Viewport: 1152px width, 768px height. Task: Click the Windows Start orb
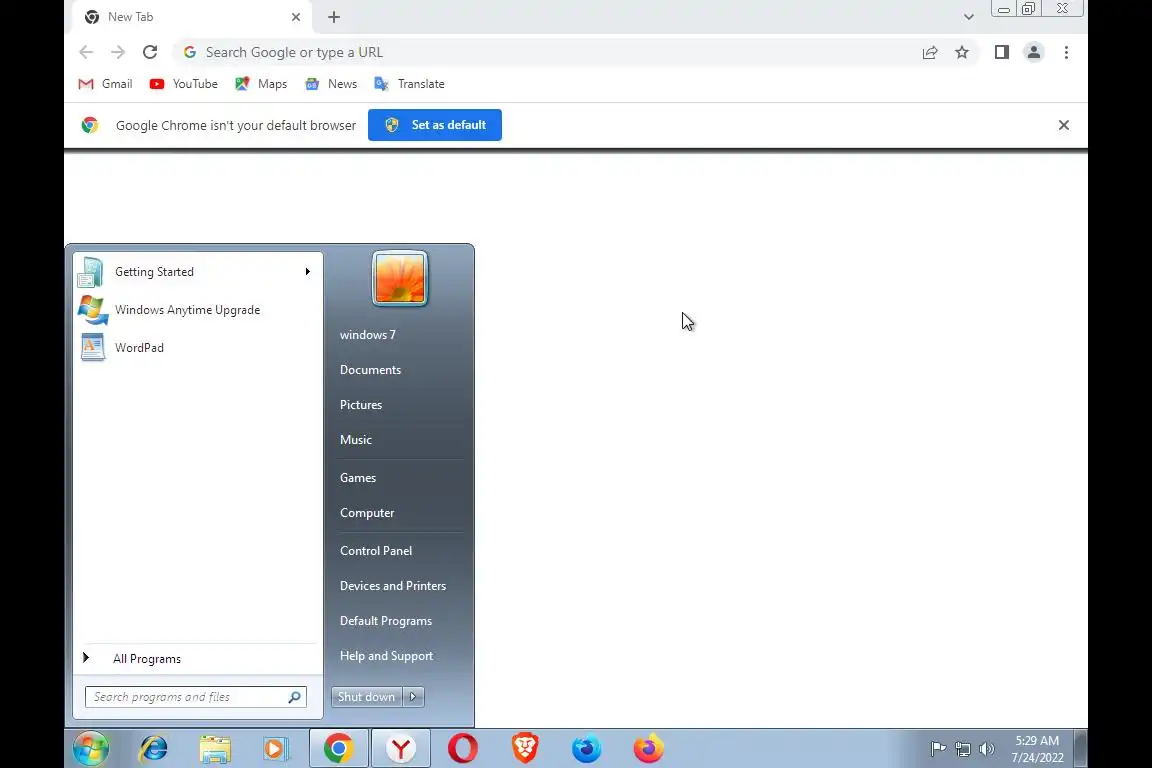point(91,749)
